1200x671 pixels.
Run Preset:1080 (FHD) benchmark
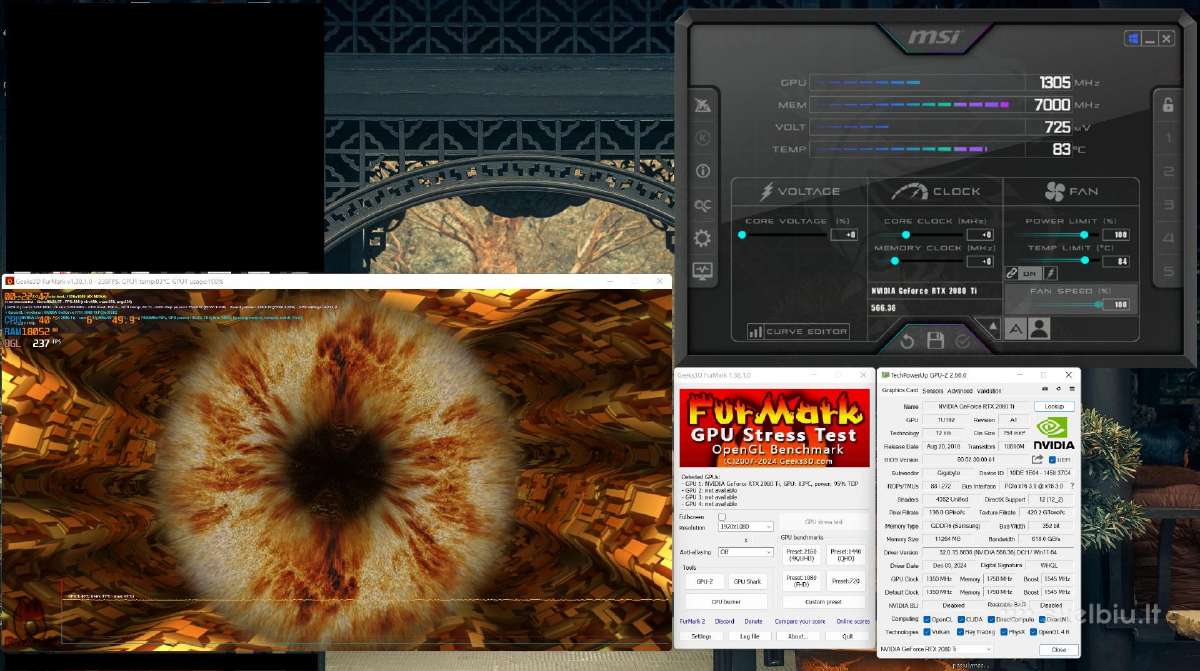[801, 581]
